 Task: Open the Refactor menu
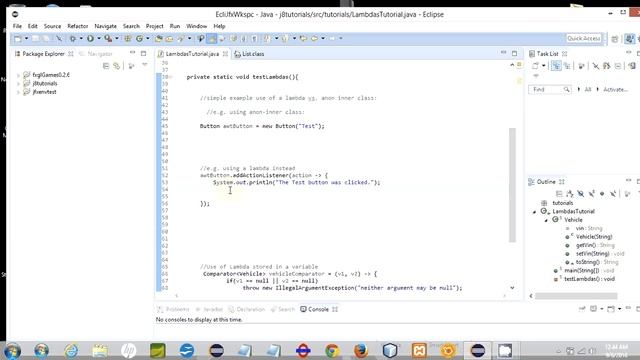78,26
